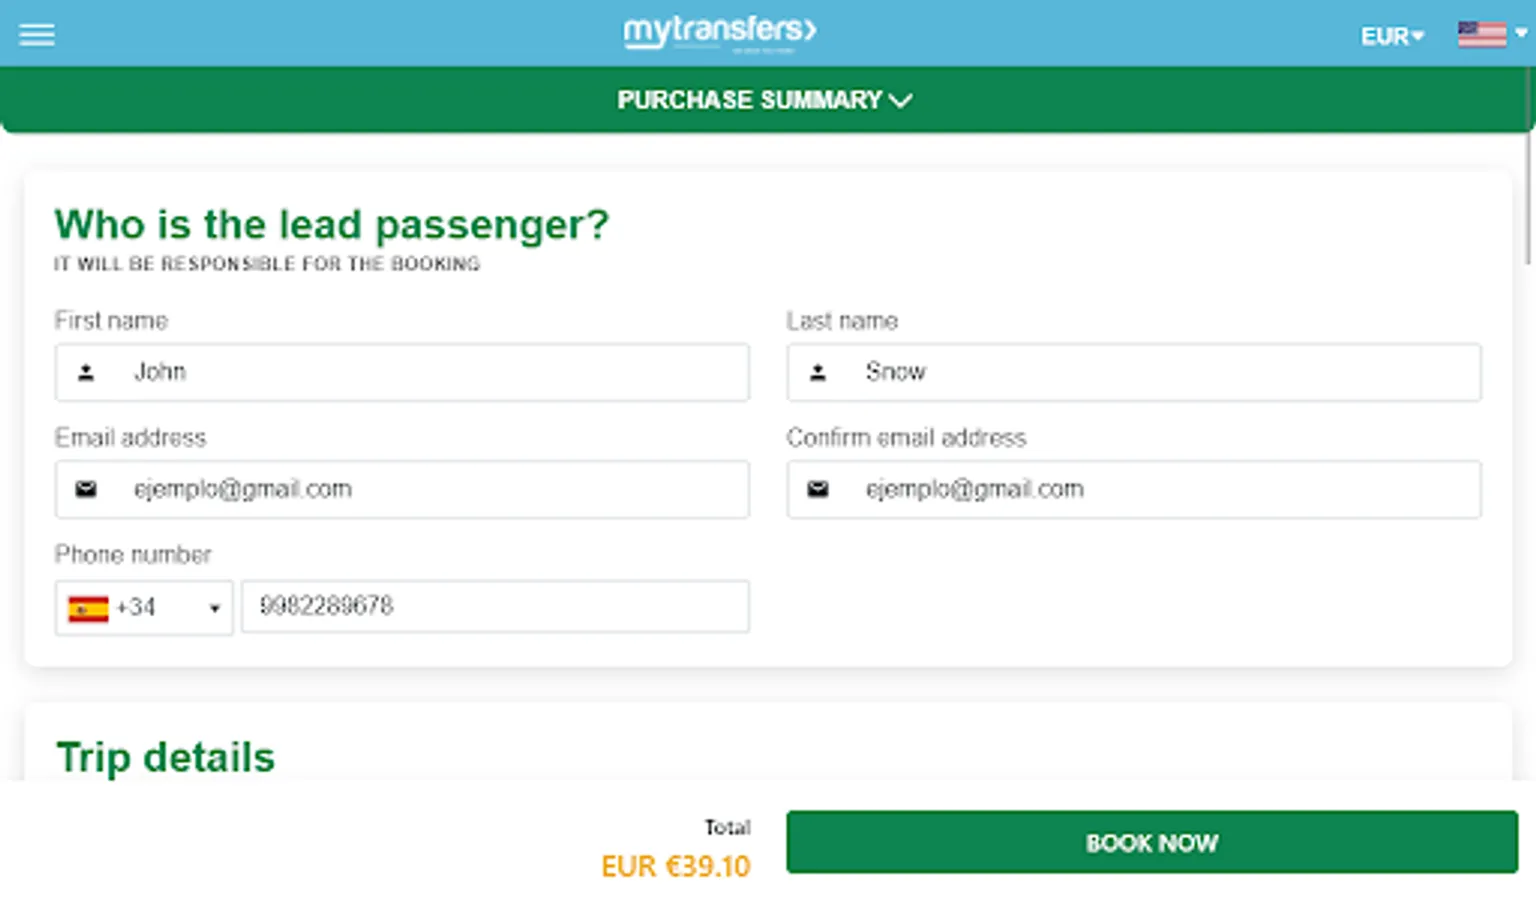Click the page vertical scrollbar

click(1528, 200)
